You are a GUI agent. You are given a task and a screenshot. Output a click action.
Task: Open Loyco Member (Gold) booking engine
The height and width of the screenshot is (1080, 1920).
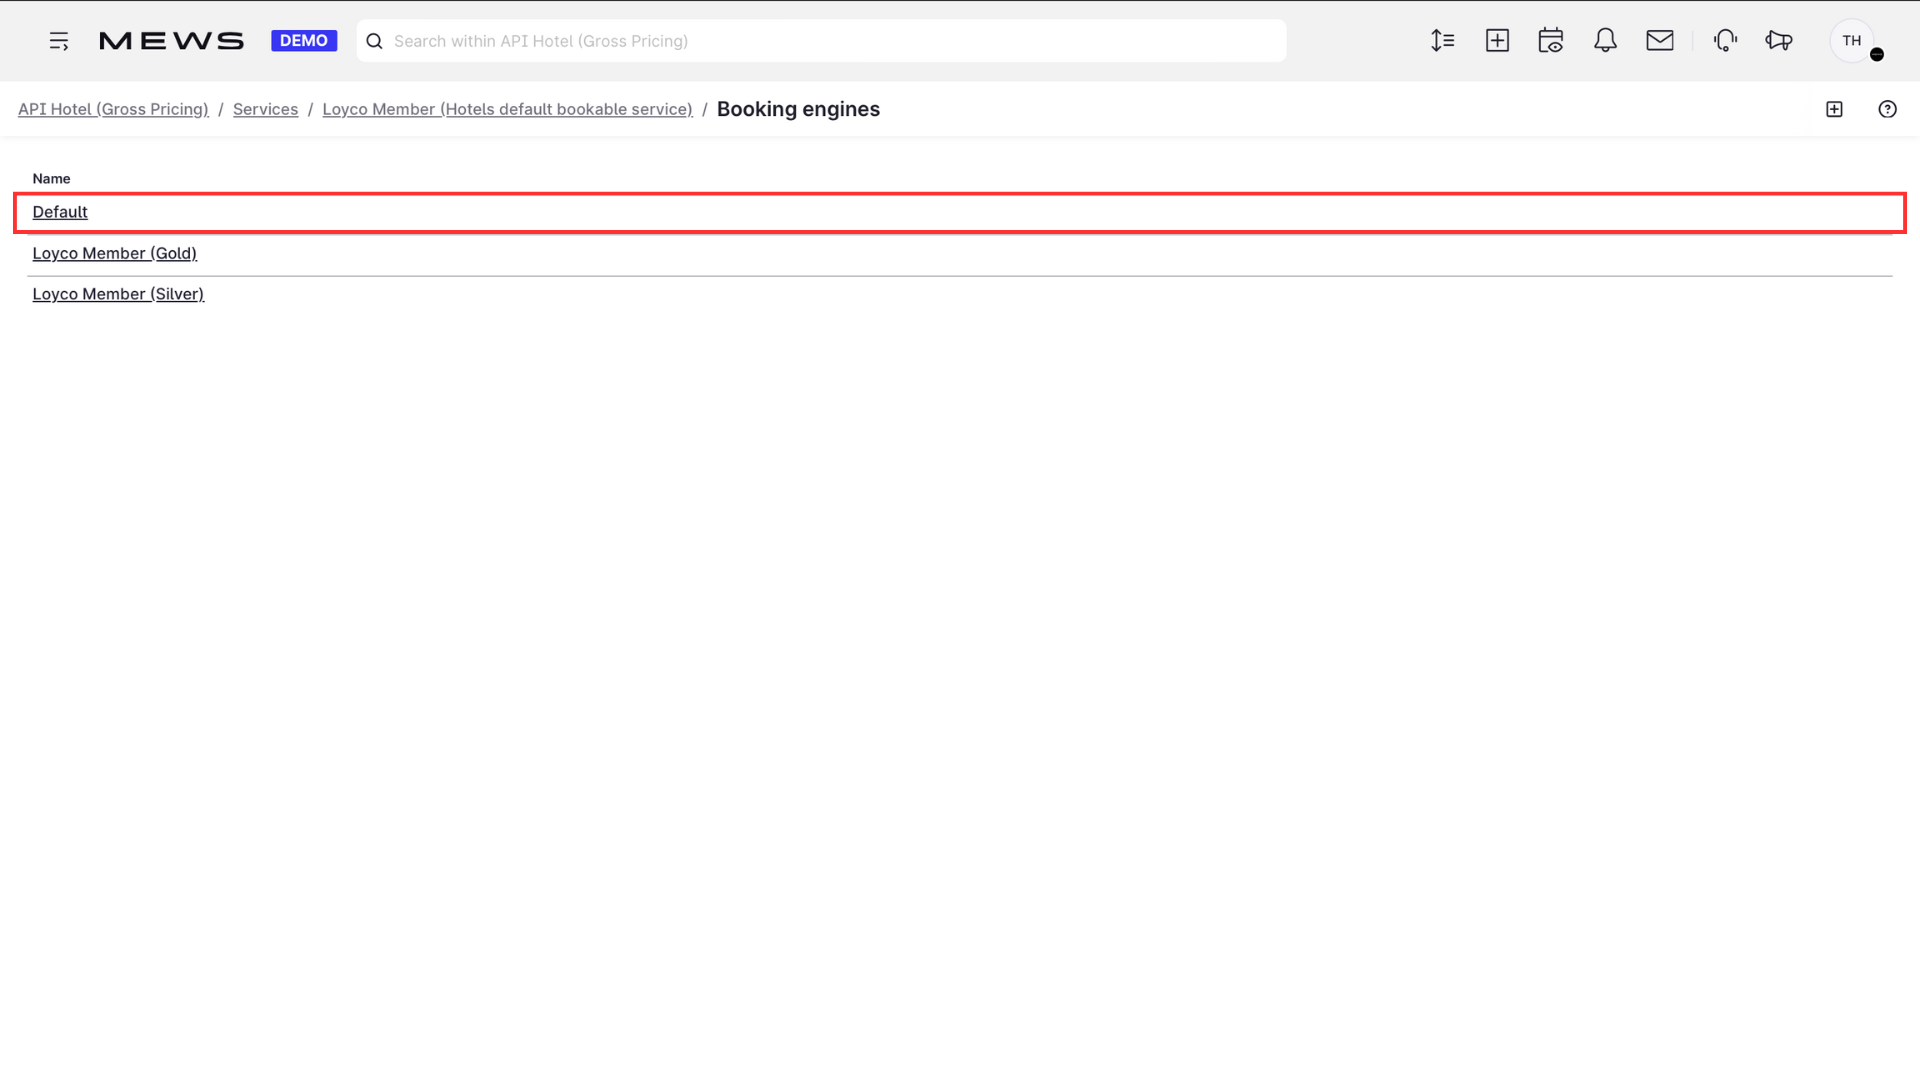click(114, 253)
